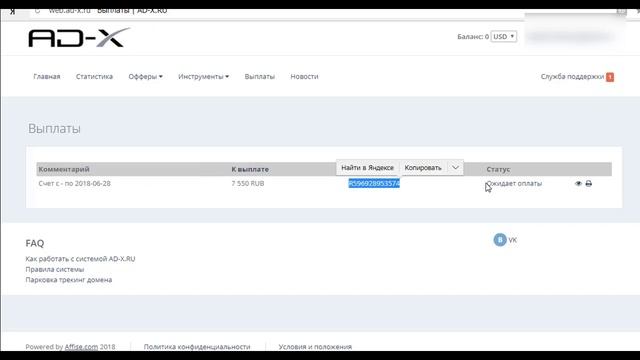Click 'Счет с - по 2018-06-28' cell
This screenshot has height=360, width=640.
click(x=74, y=184)
